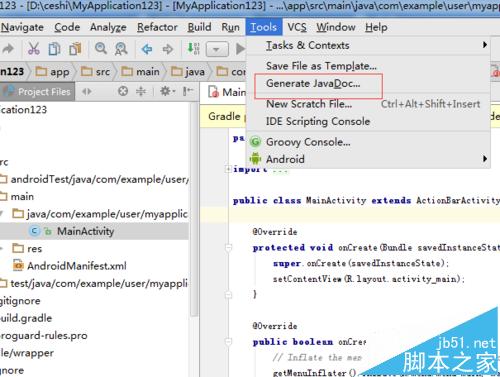
Task: Open the Help menu
Action: pos(376,27)
